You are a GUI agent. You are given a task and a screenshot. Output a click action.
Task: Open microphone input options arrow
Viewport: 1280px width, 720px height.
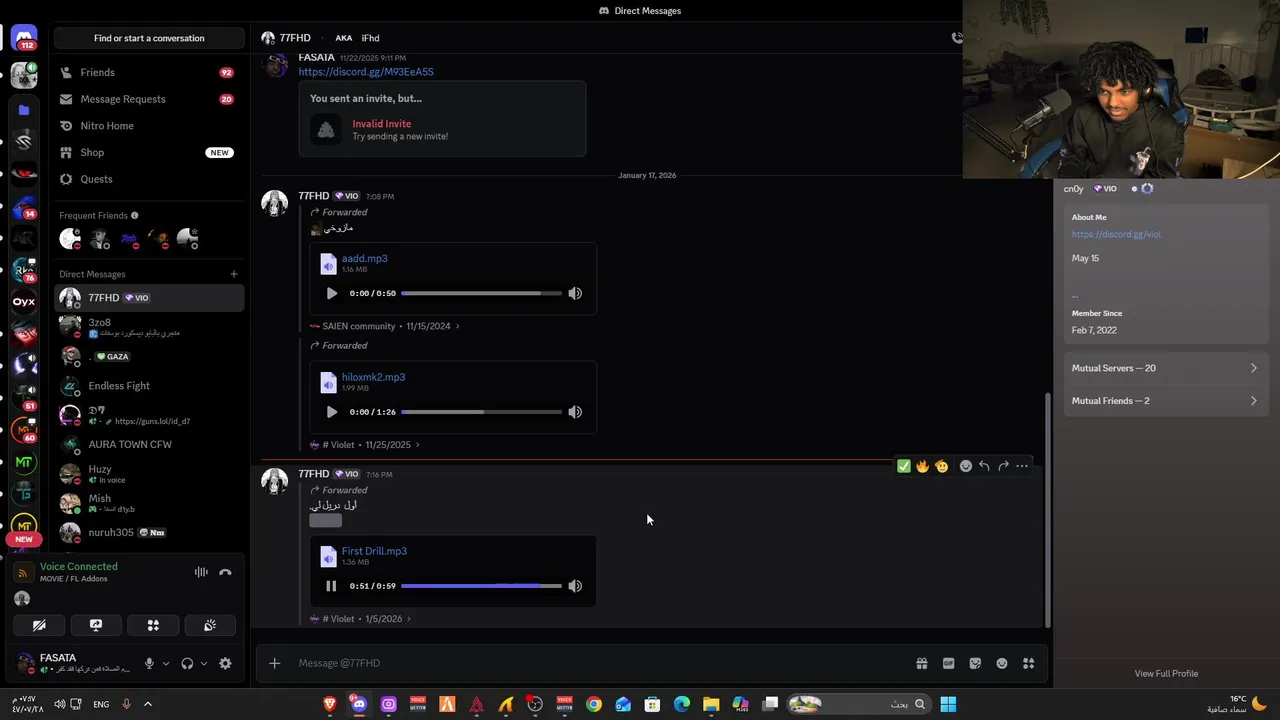(166, 663)
